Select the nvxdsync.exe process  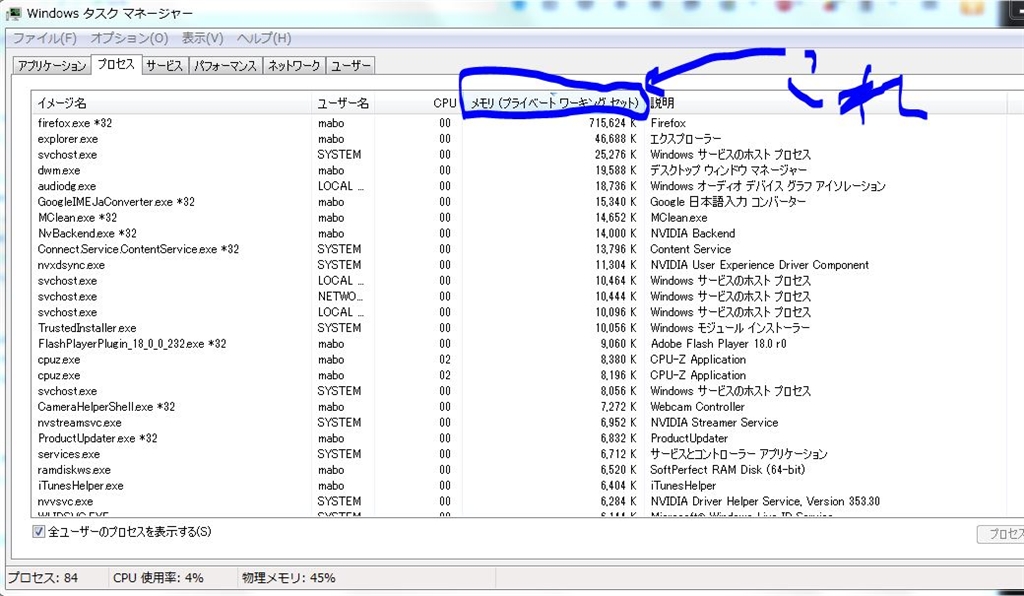pyautogui.click(x=519, y=265)
